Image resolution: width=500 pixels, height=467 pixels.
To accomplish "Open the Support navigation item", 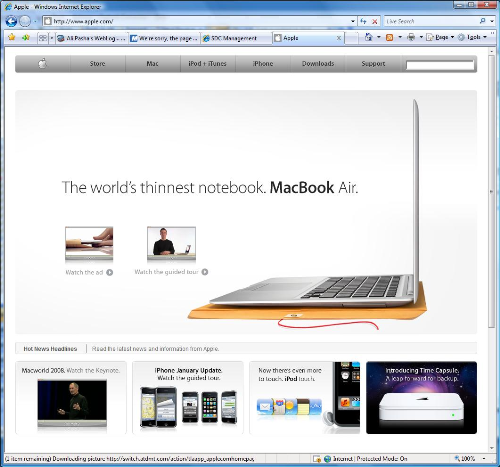I will point(373,64).
